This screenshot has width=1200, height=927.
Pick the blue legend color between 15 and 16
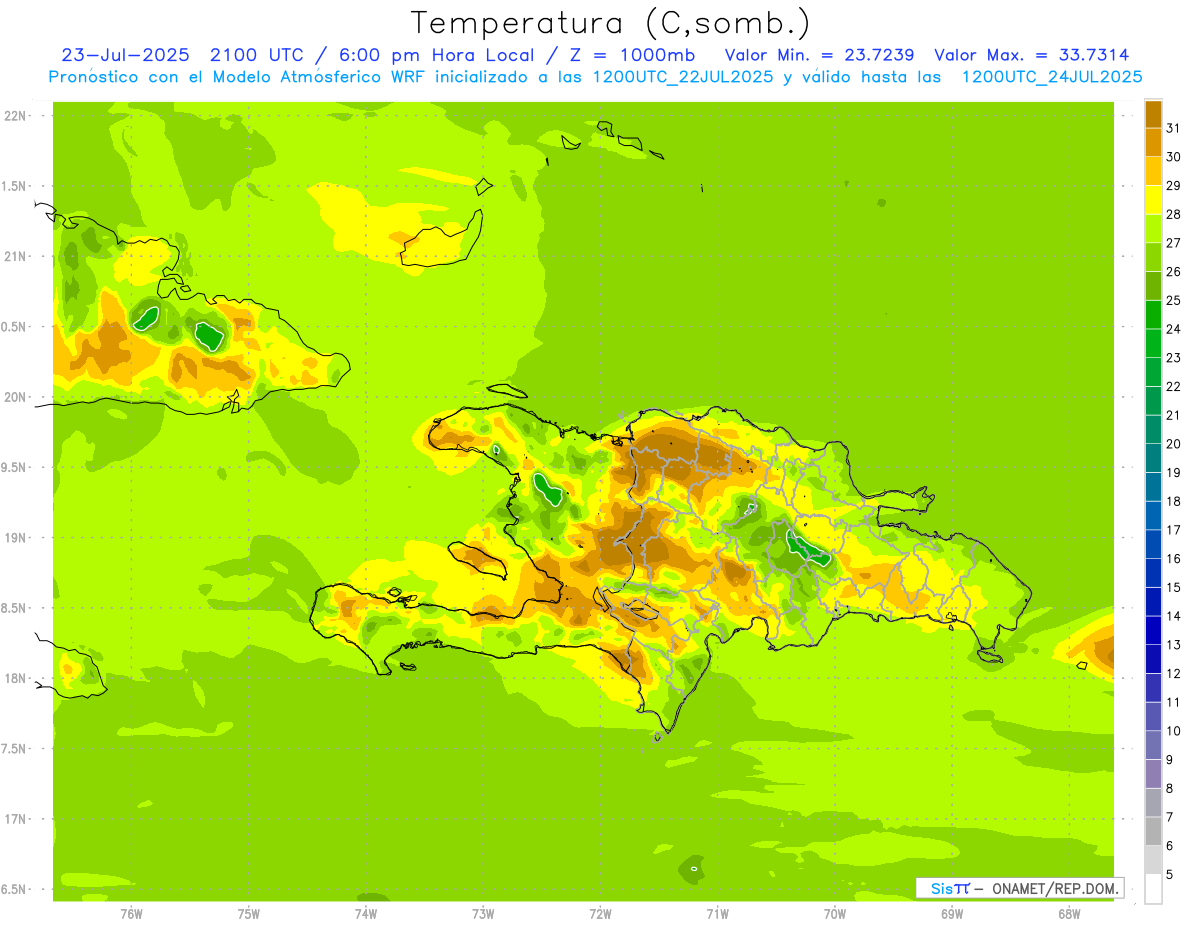tap(1153, 572)
